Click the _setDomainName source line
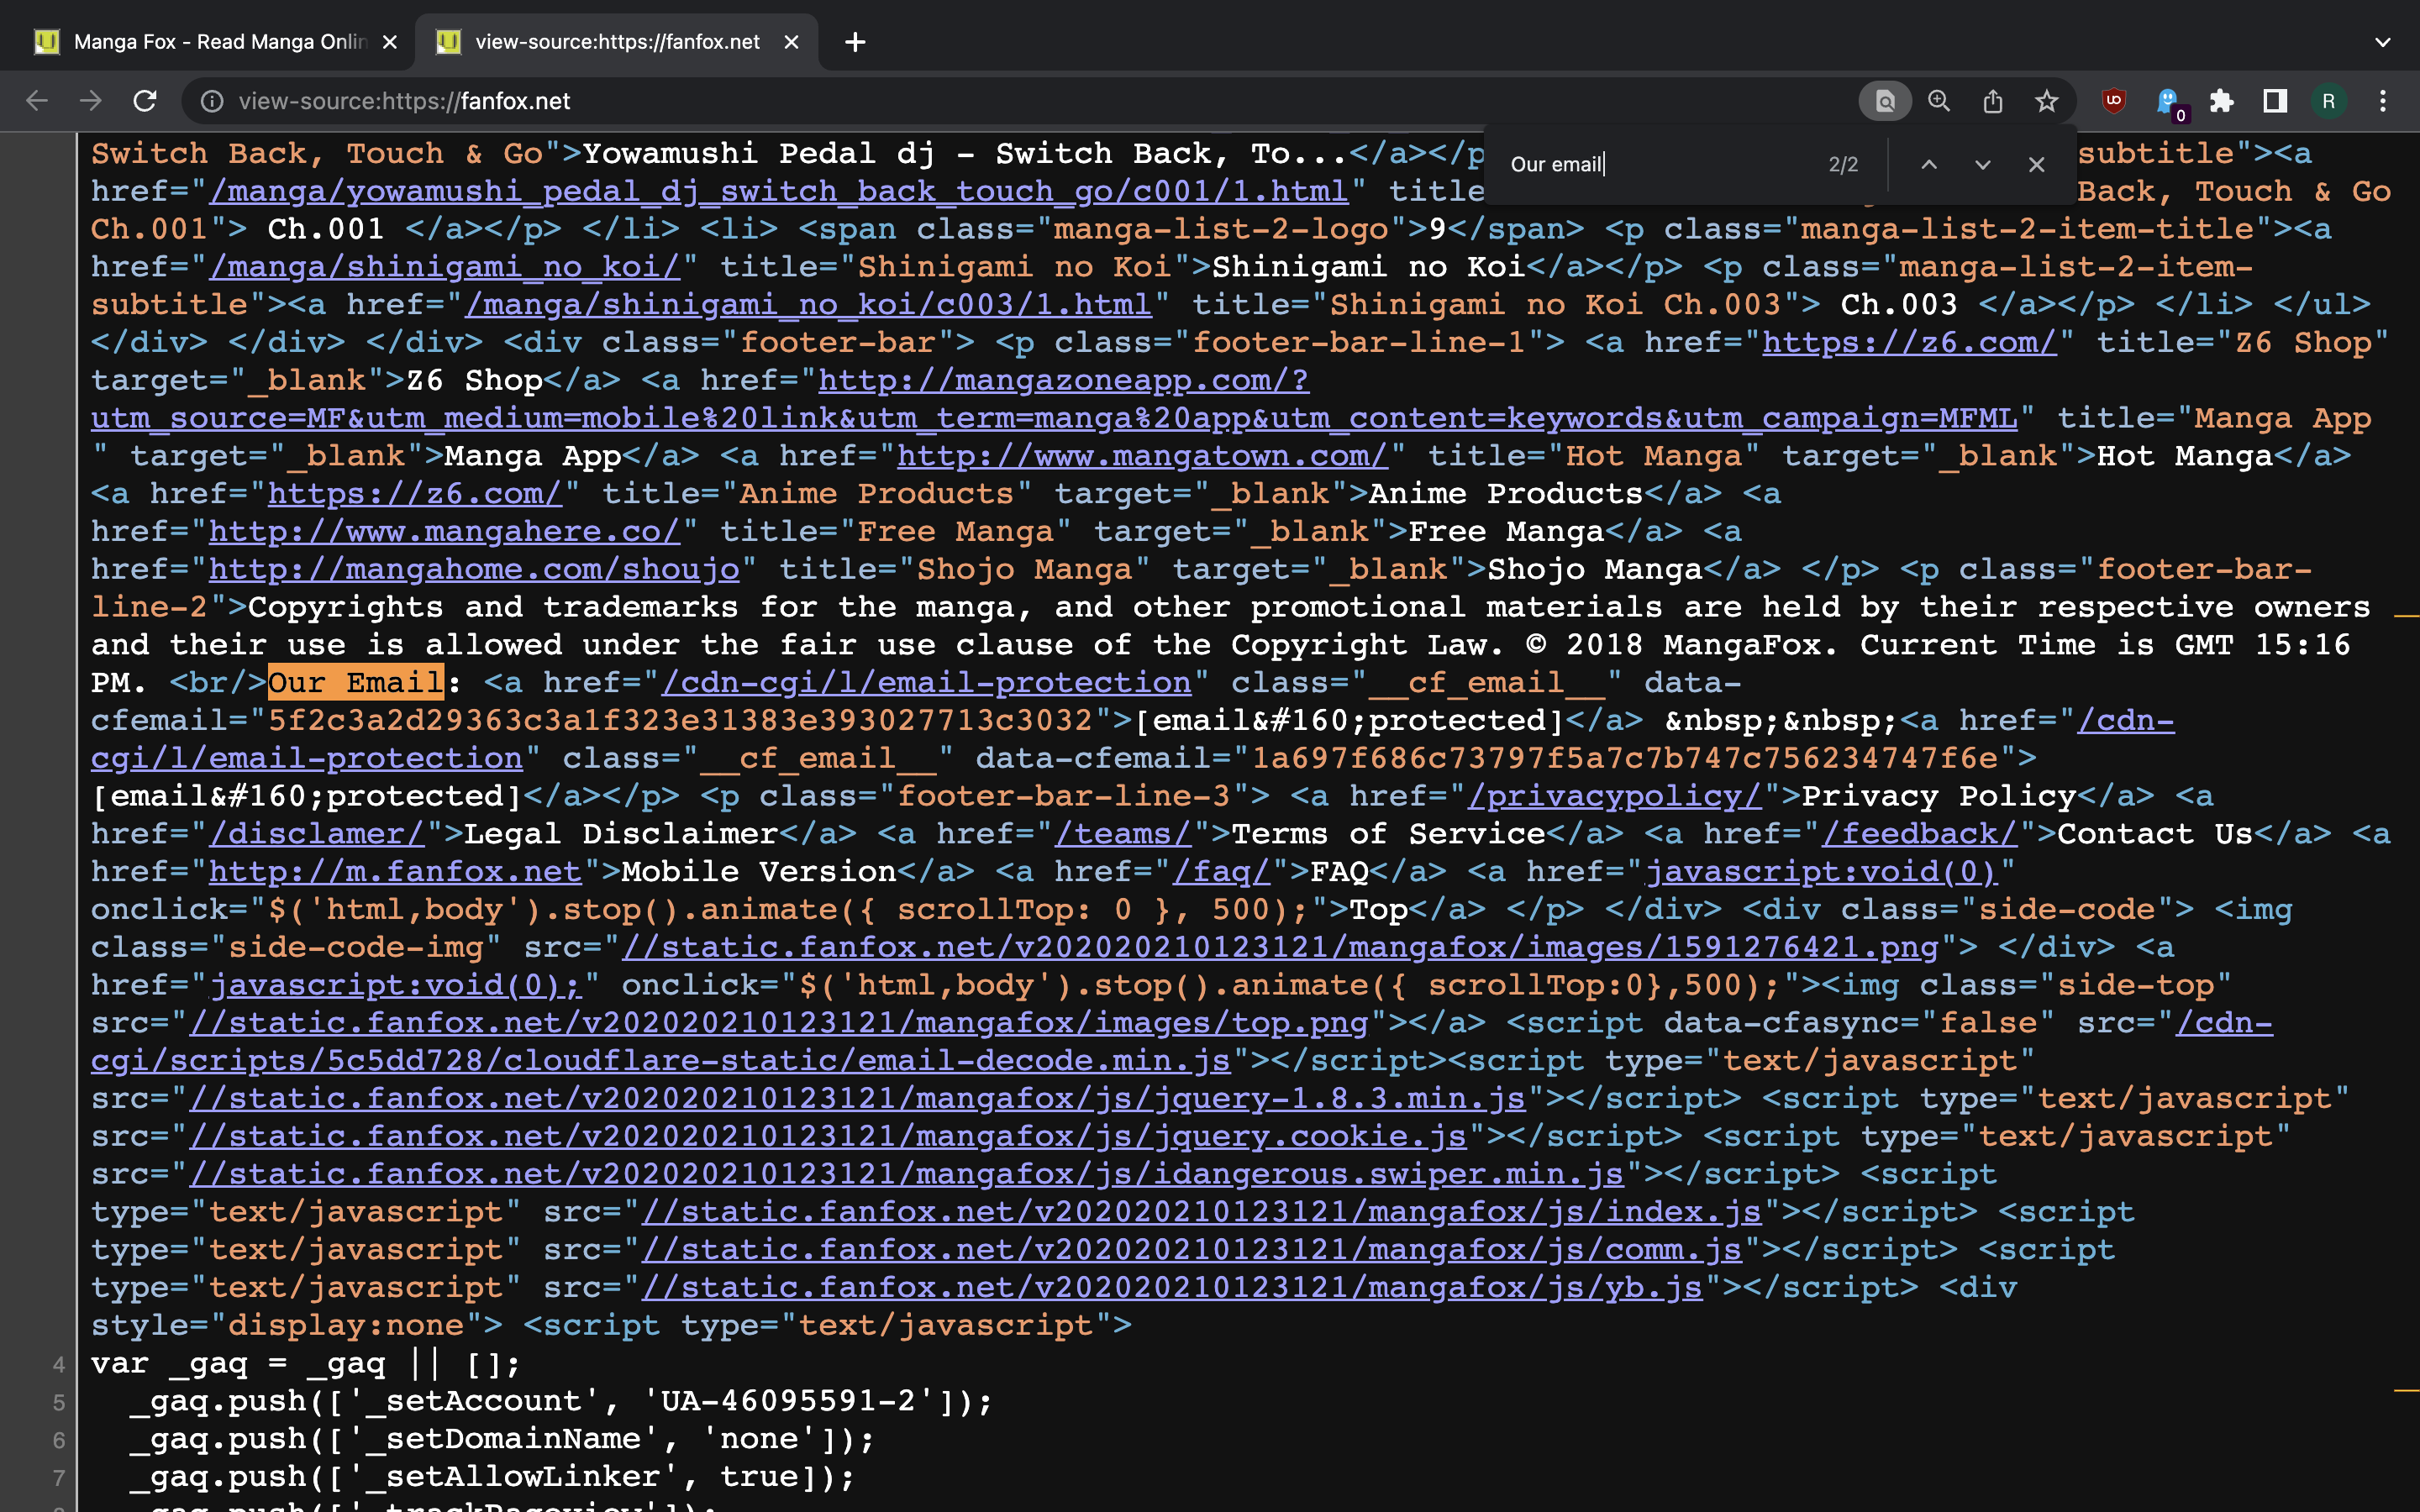The height and width of the screenshot is (1512, 2420). 502,1440
